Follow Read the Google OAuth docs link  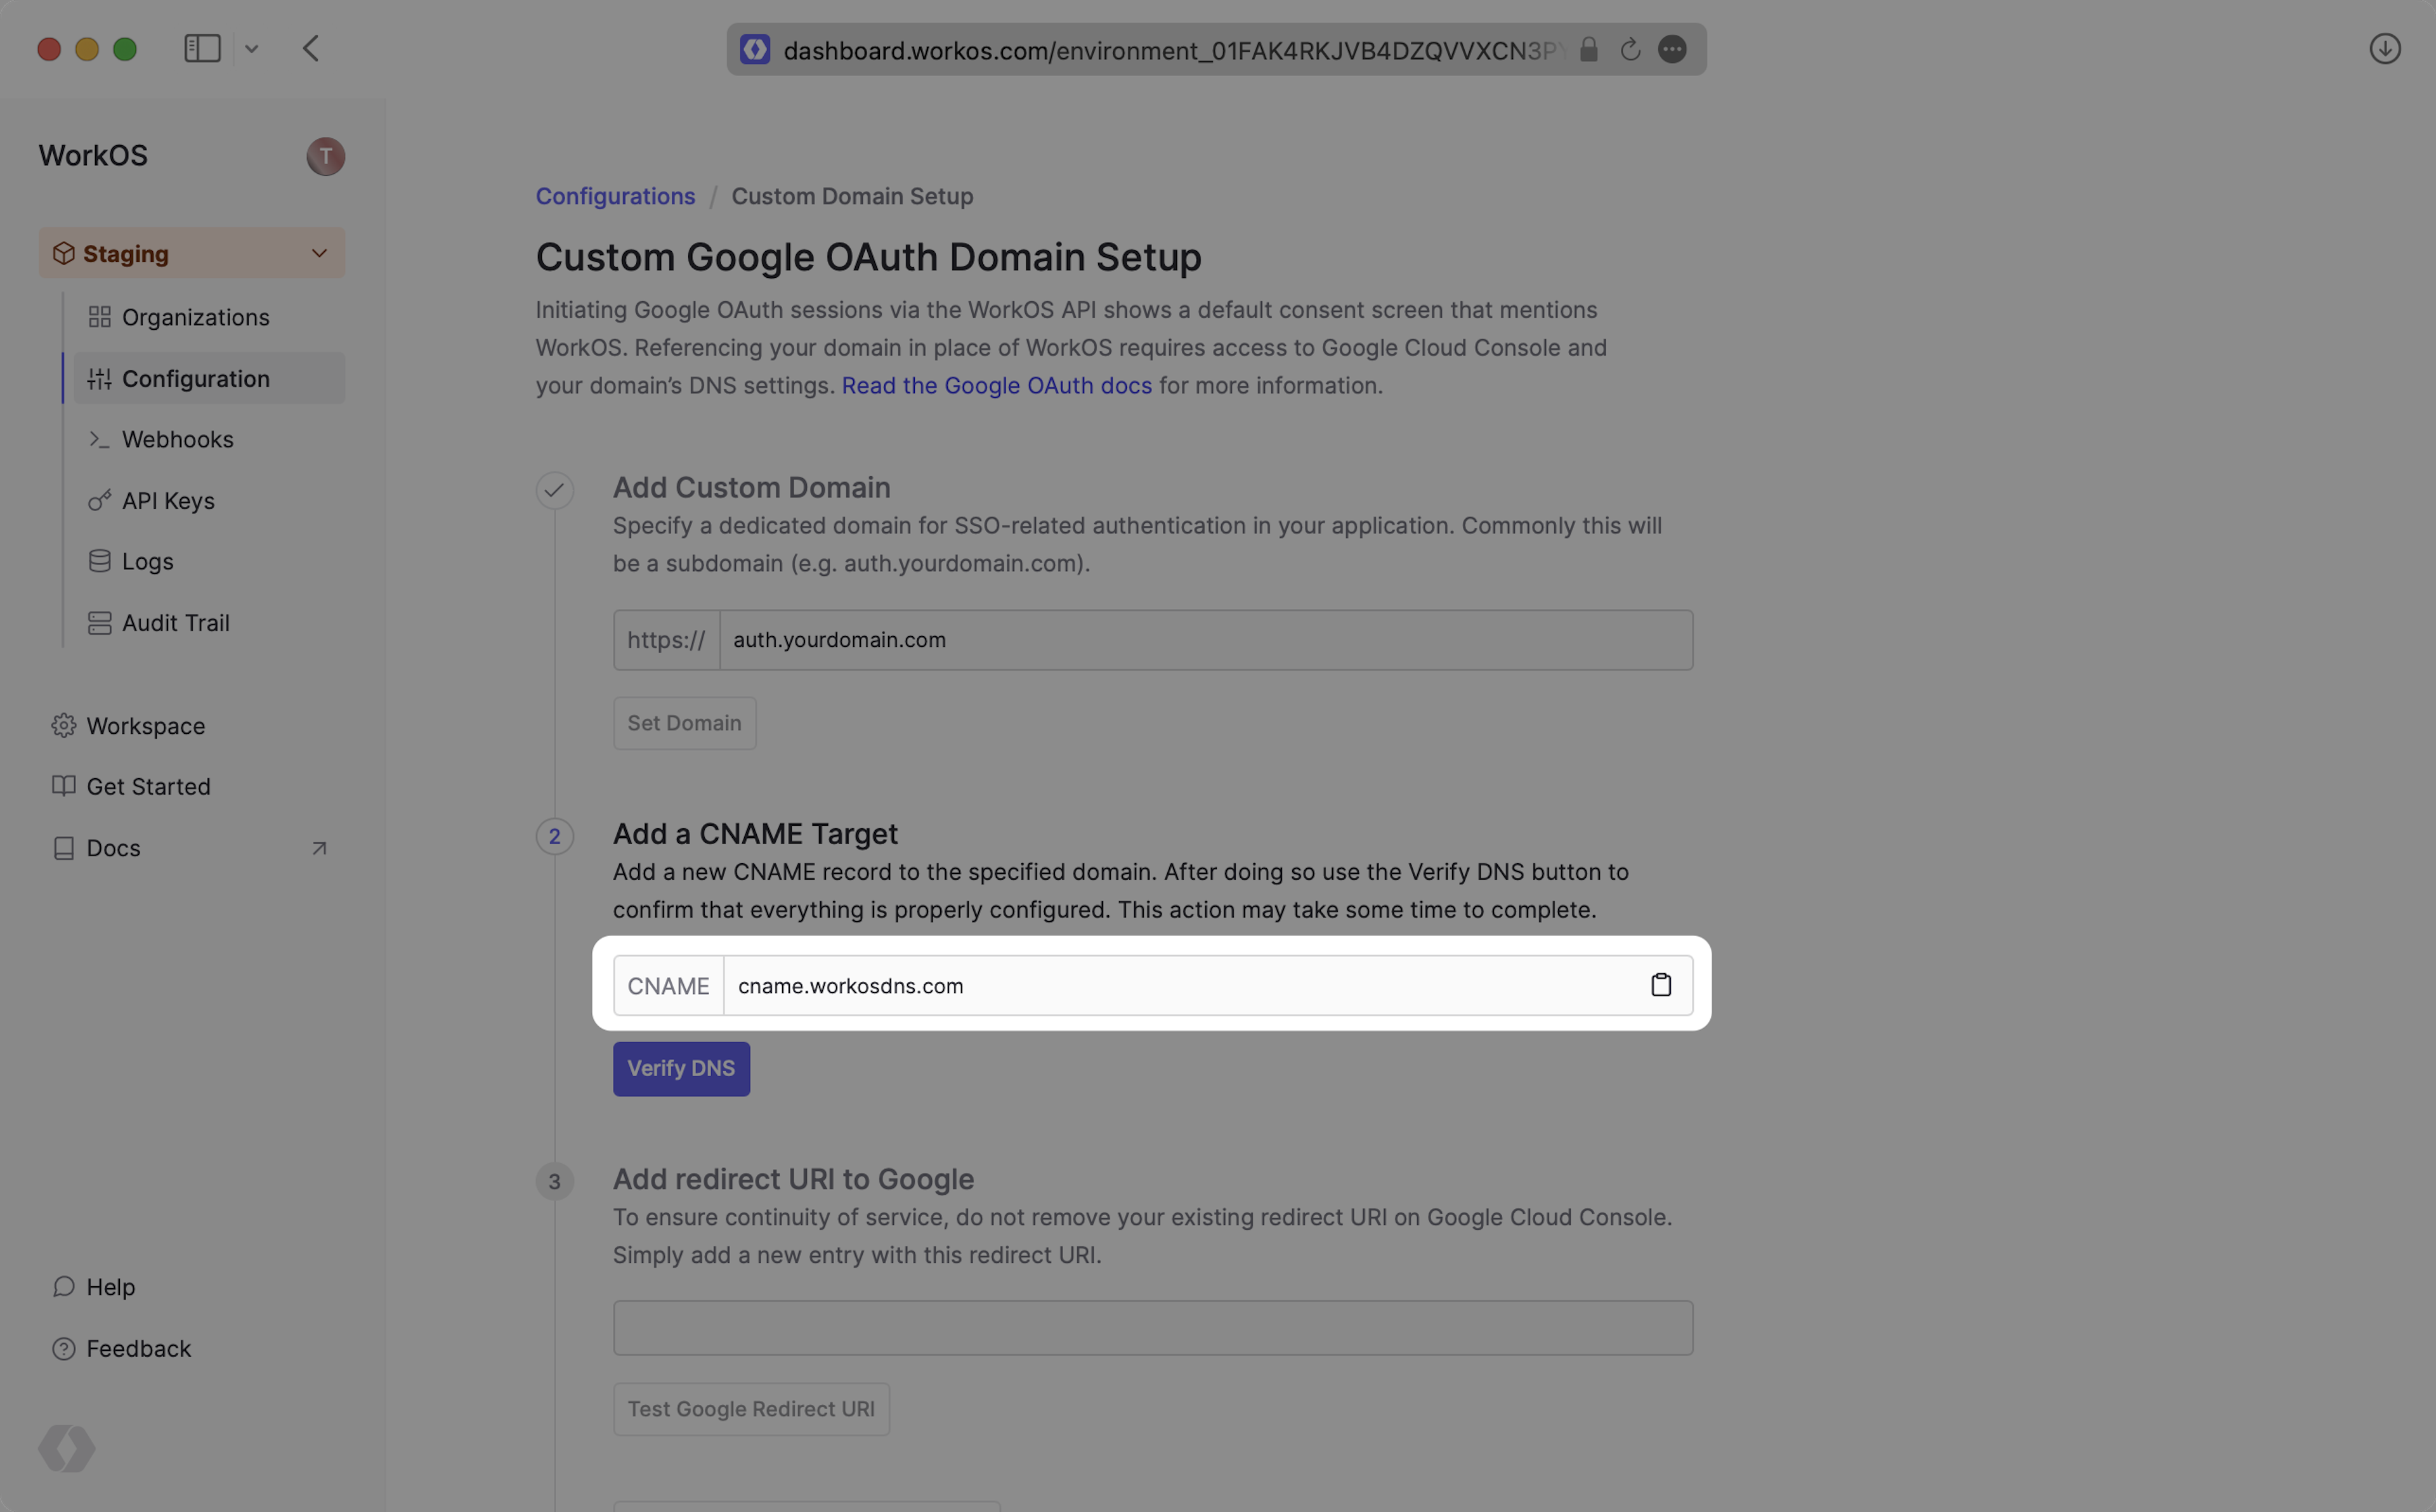pos(996,386)
